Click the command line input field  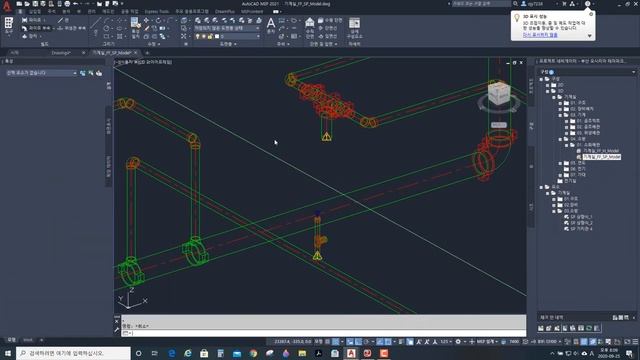point(323,333)
